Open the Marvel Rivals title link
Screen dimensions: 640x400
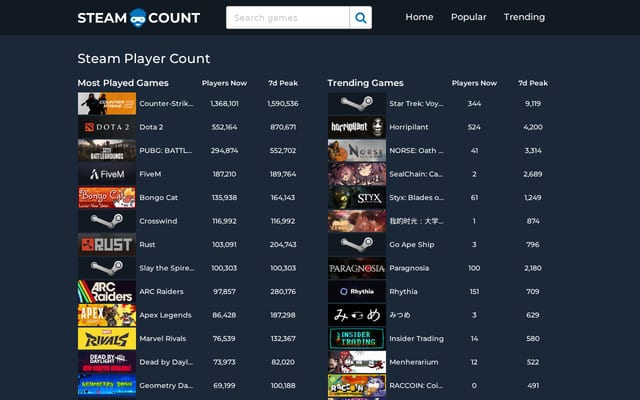tap(162, 338)
